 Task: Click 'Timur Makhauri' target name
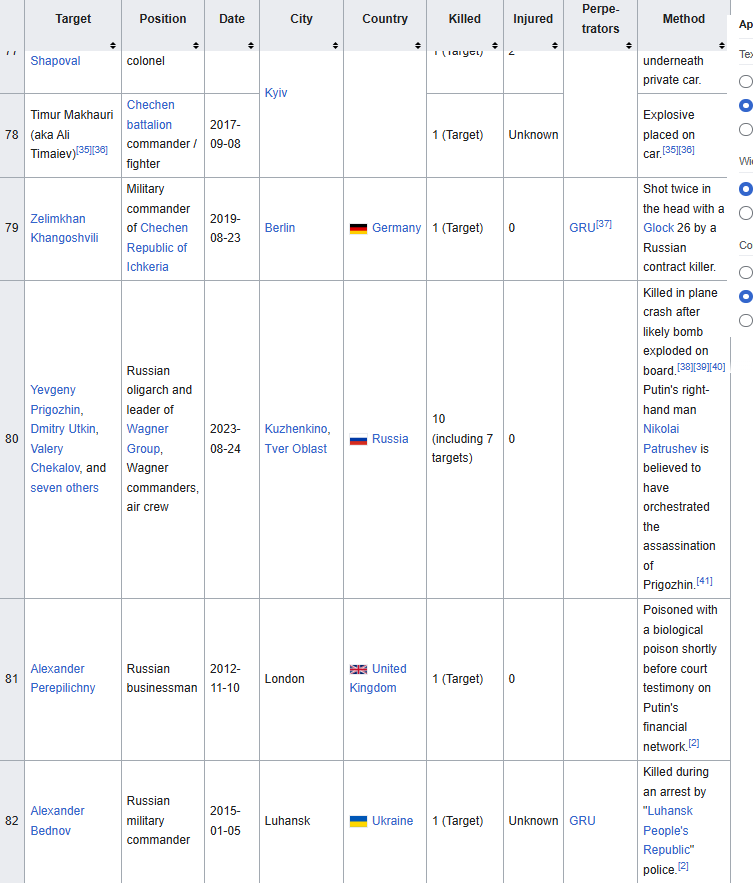[72, 115]
